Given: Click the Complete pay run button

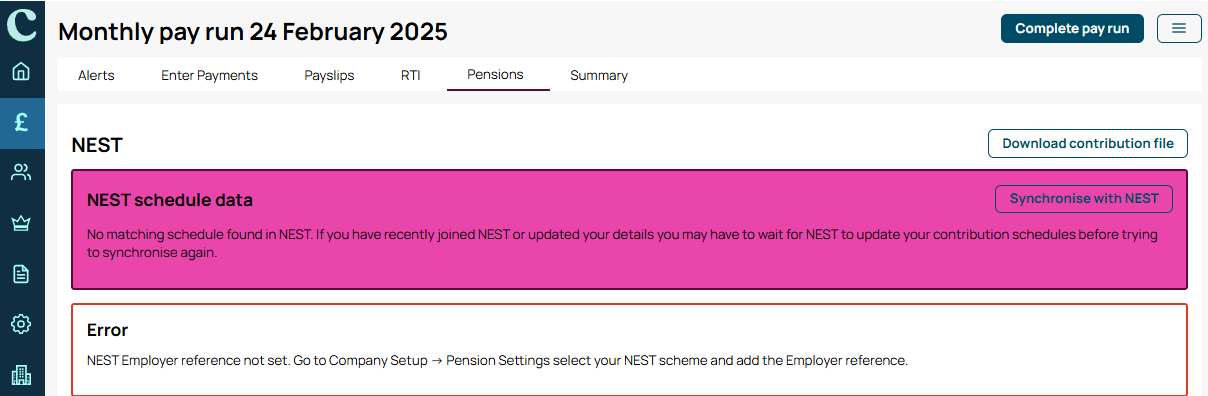Looking at the screenshot, I should coord(1072,28).
